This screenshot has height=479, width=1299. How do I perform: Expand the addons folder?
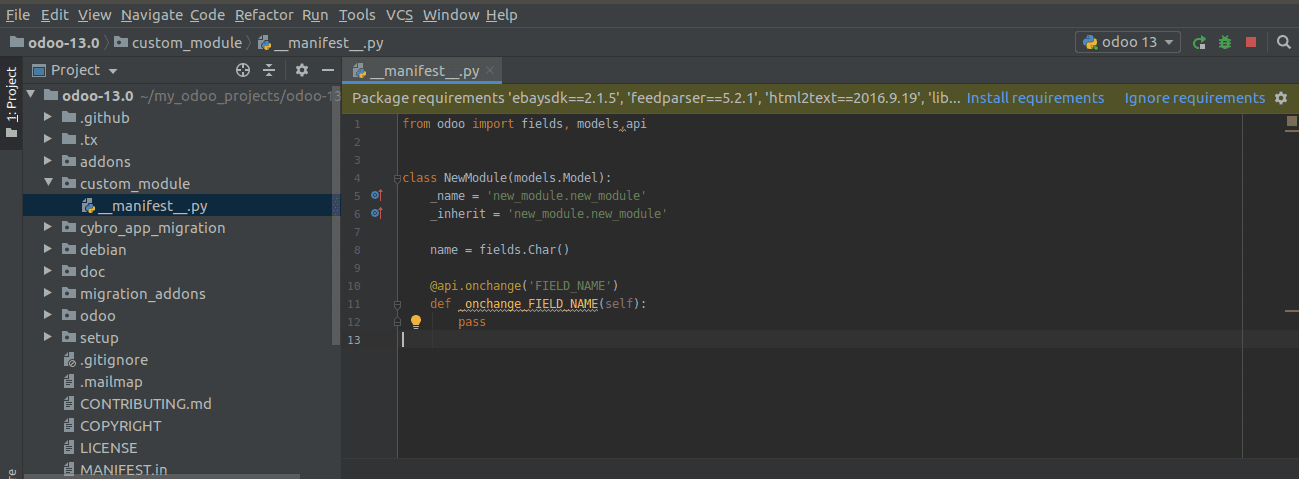click(48, 162)
